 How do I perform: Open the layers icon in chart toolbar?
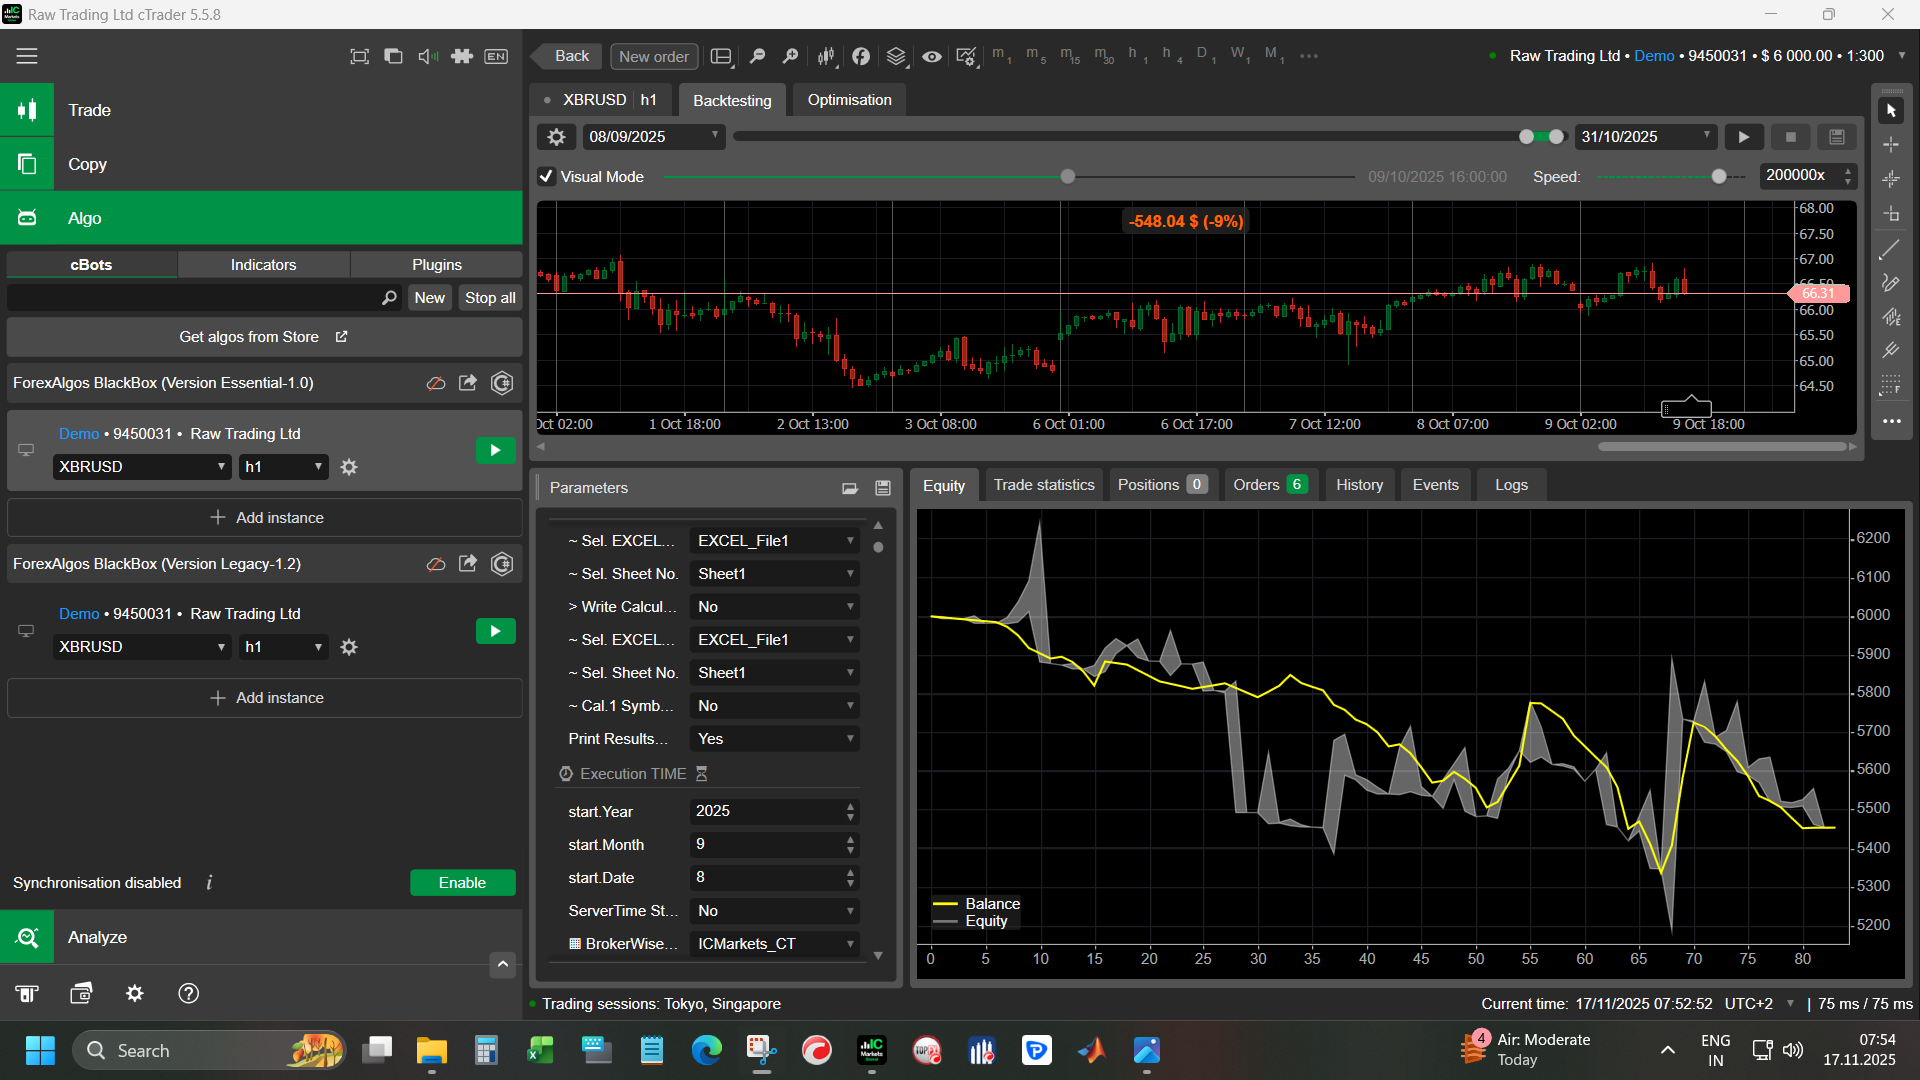896,57
